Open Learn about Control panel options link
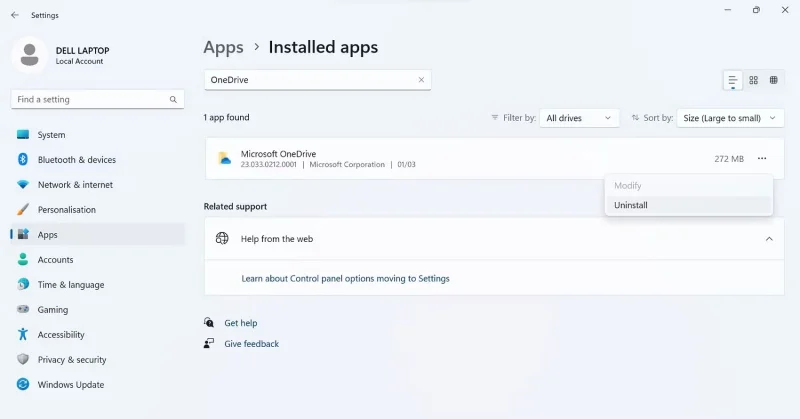 pos(345,279)
